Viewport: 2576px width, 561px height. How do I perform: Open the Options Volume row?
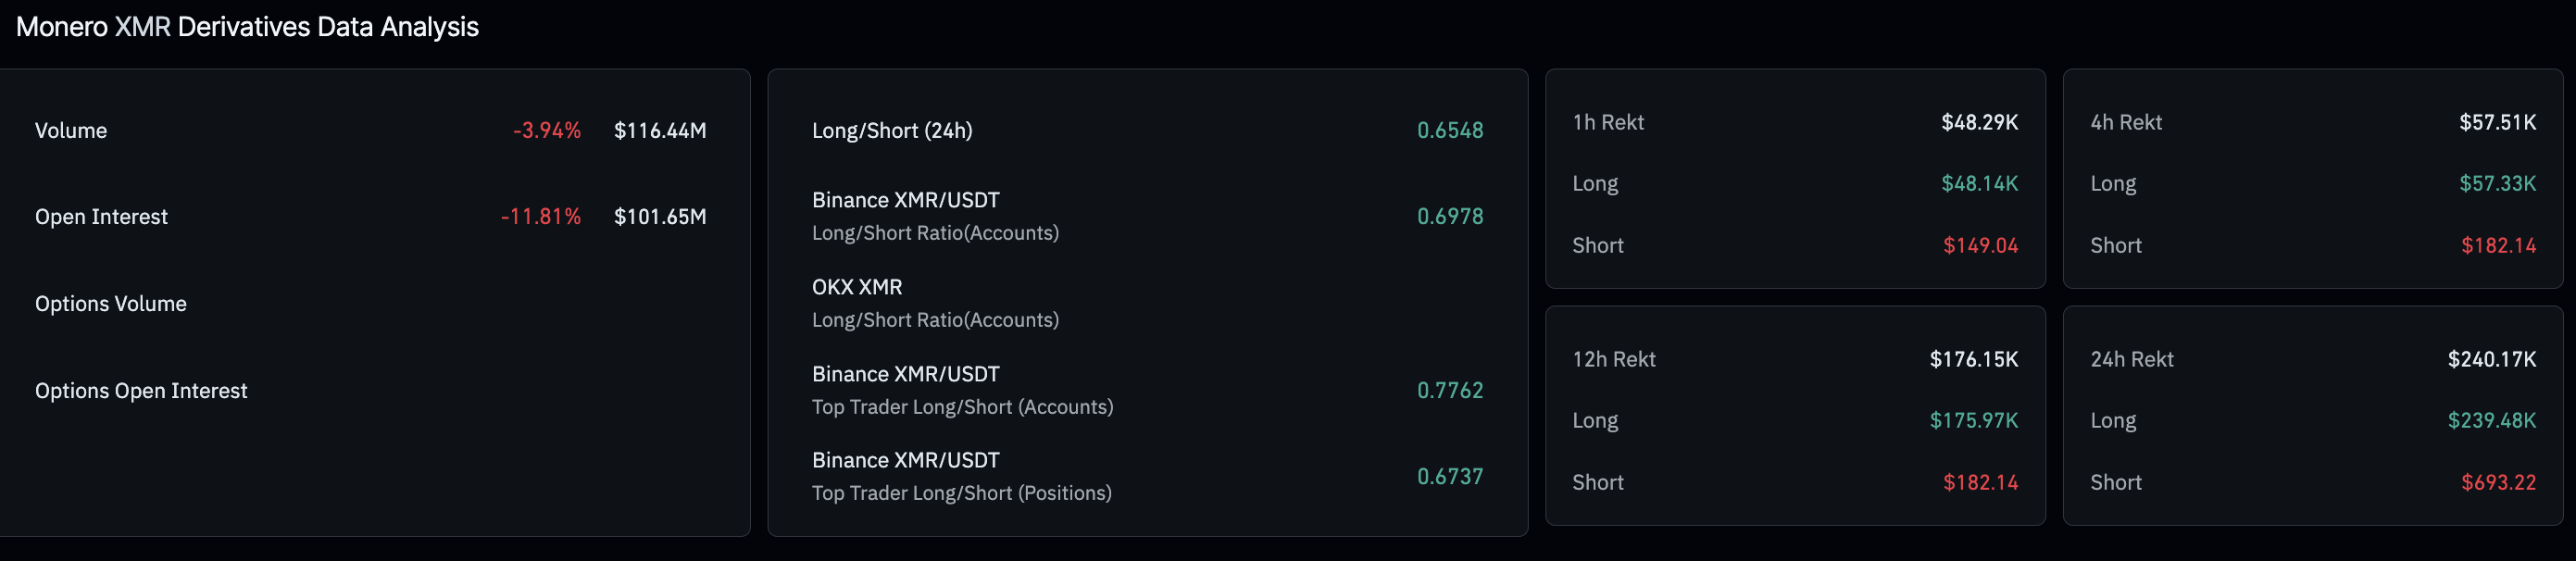pos(111,304)
